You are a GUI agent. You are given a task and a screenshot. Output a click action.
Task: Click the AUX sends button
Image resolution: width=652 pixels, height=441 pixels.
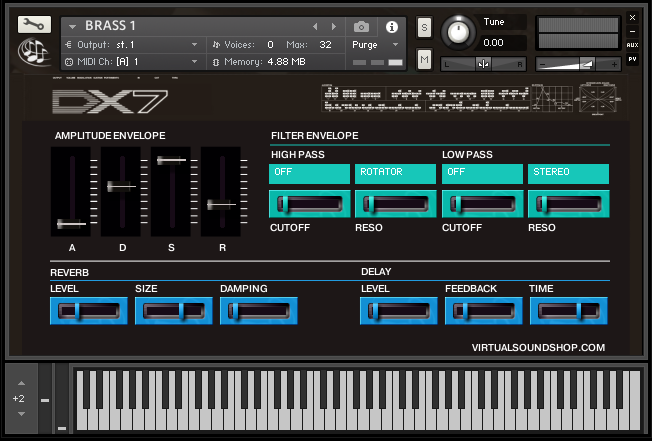coord(632,45)
